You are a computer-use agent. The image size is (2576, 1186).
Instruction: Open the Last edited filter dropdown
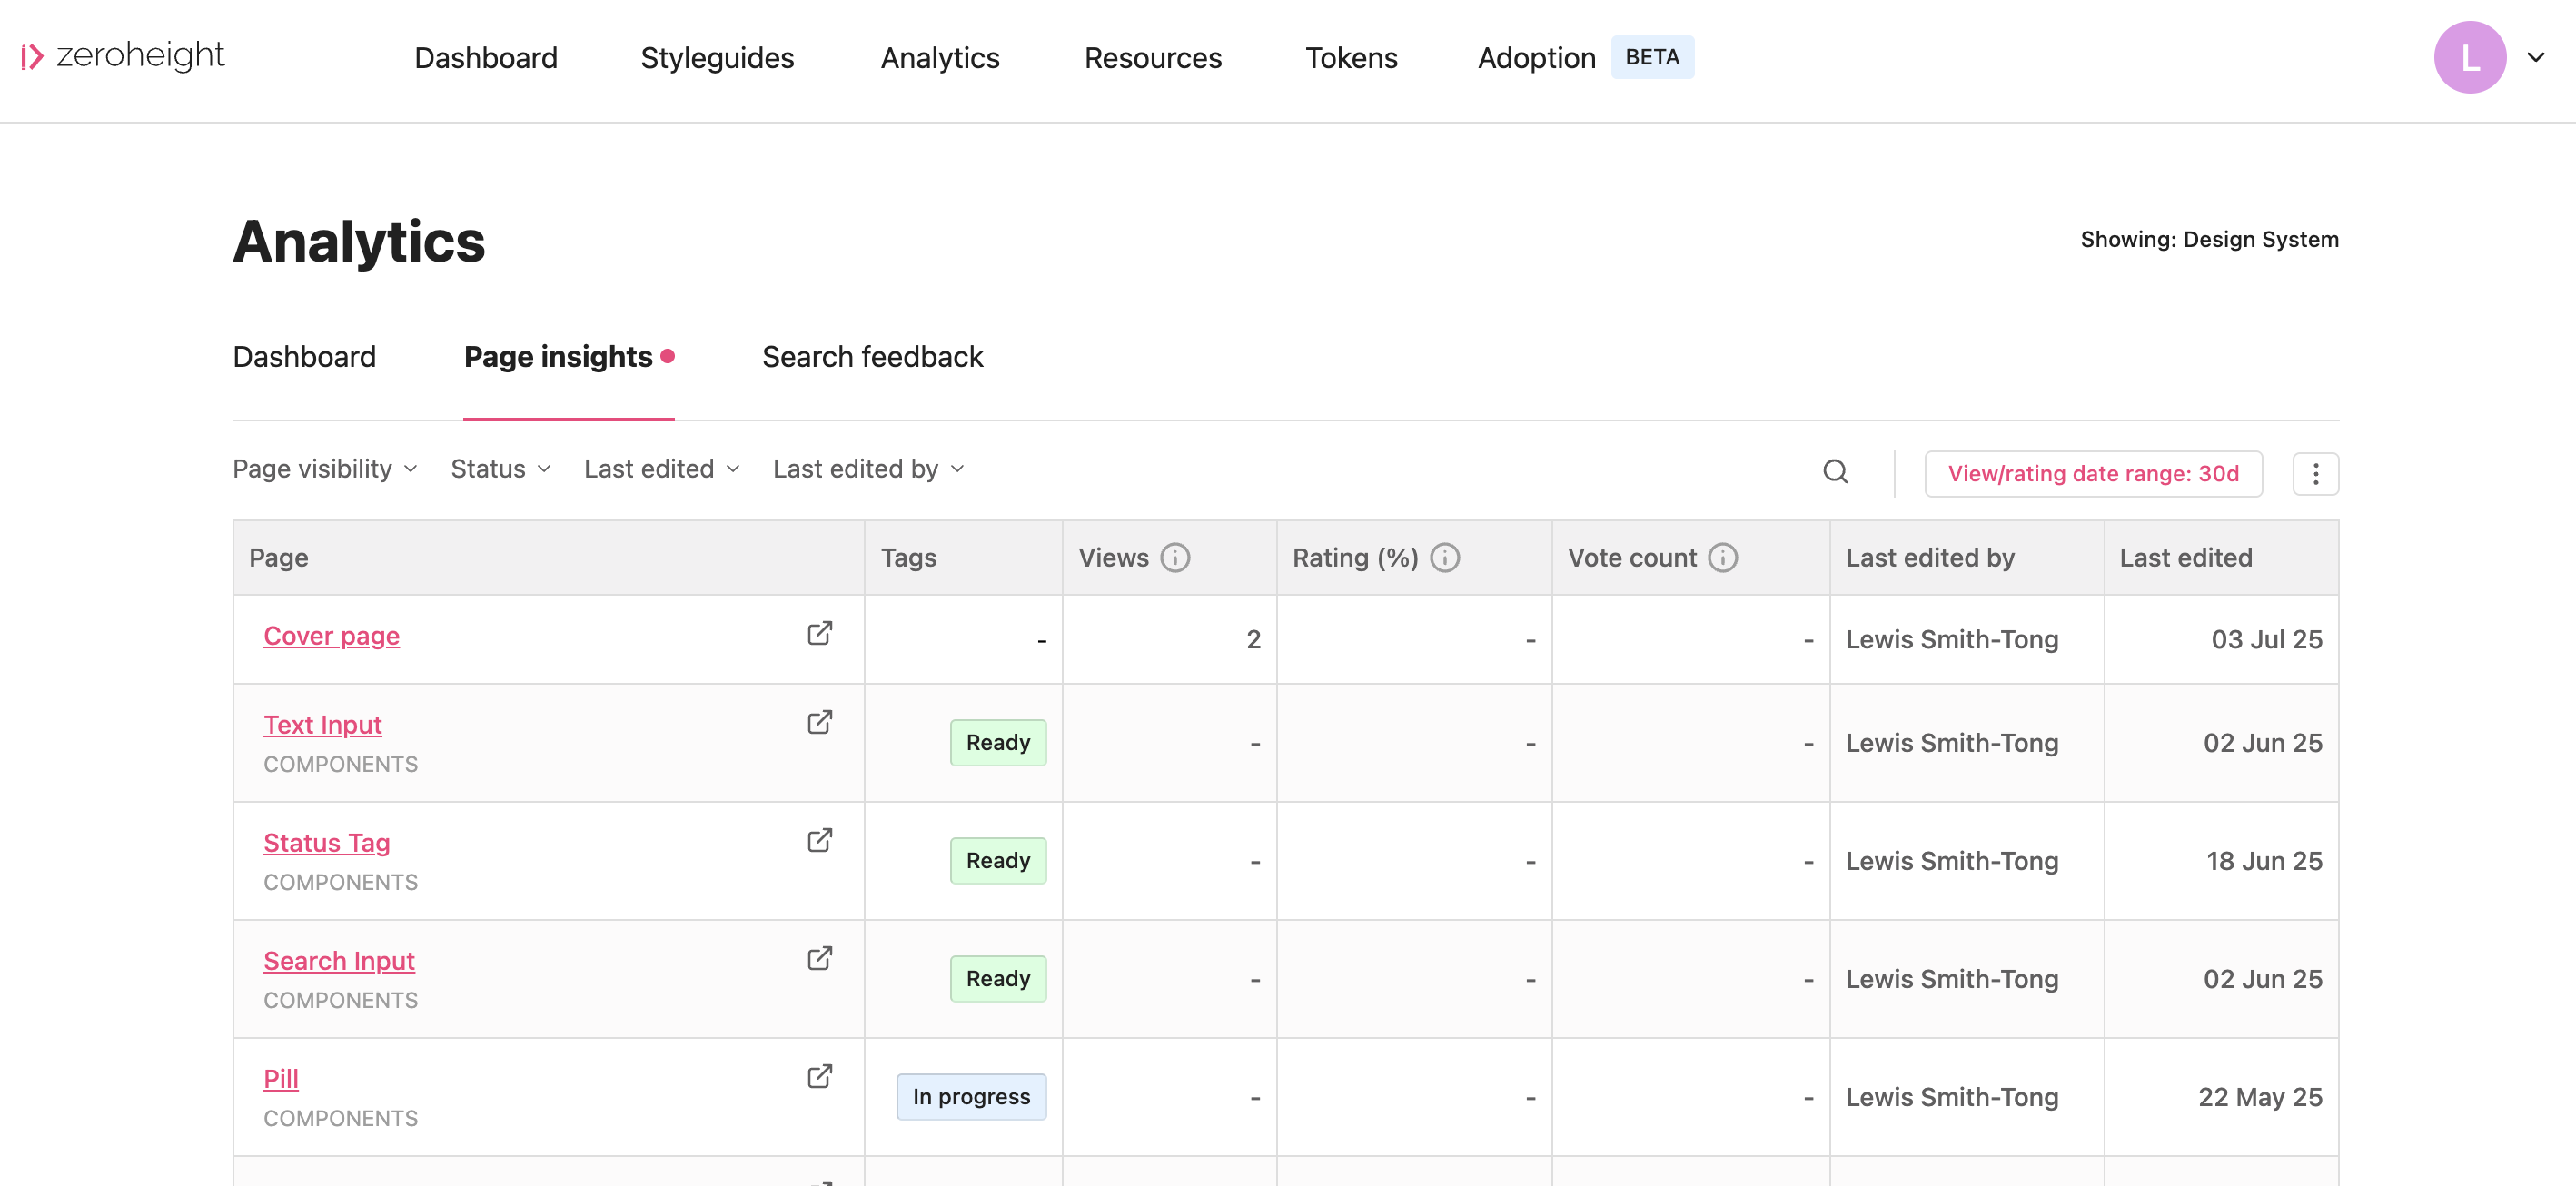(662, 469)
